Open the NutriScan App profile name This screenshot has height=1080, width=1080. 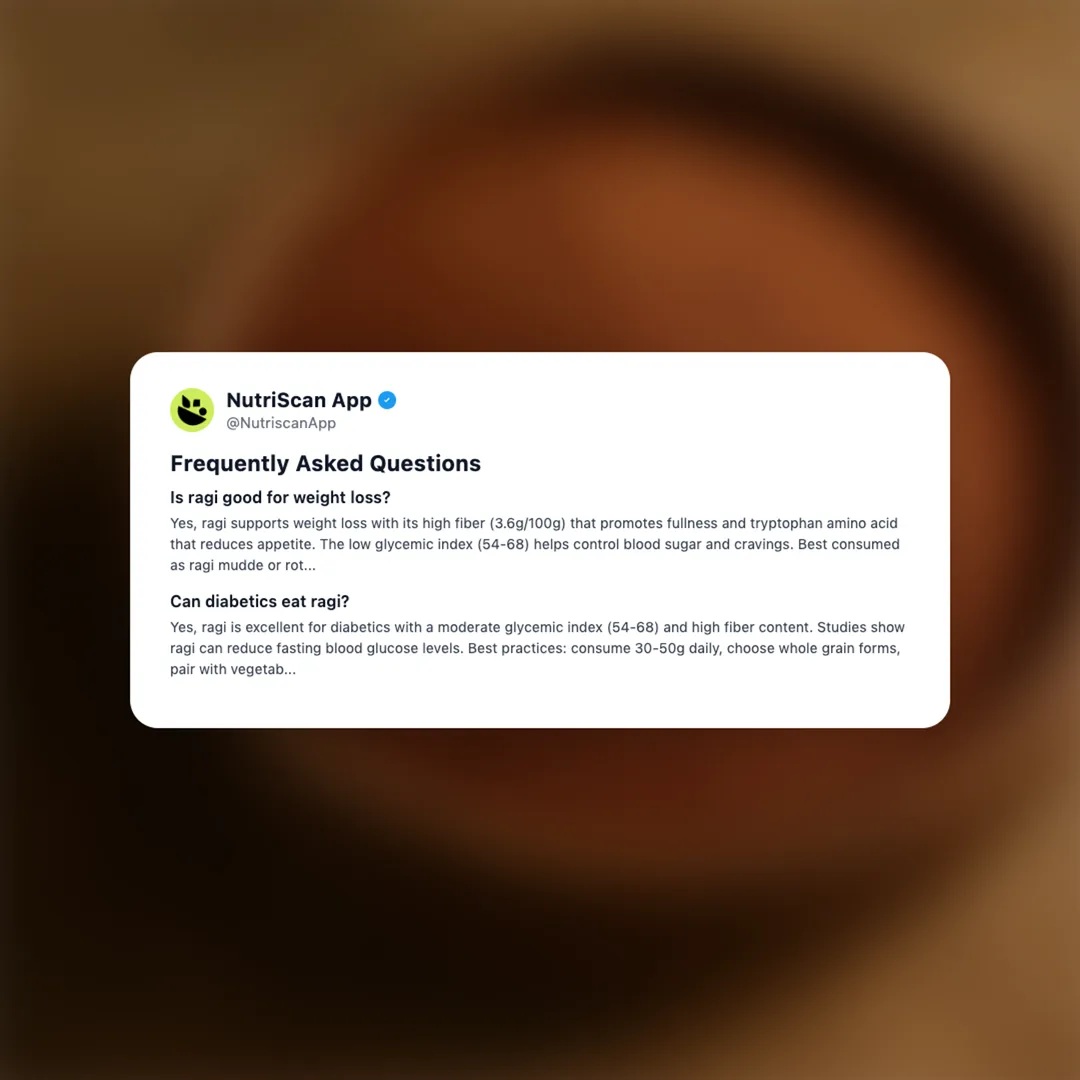click(299, 400)
